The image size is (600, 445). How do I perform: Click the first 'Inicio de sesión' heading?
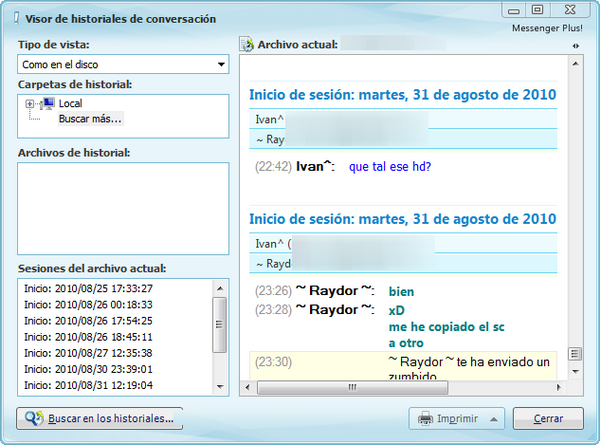pos(403,95)
